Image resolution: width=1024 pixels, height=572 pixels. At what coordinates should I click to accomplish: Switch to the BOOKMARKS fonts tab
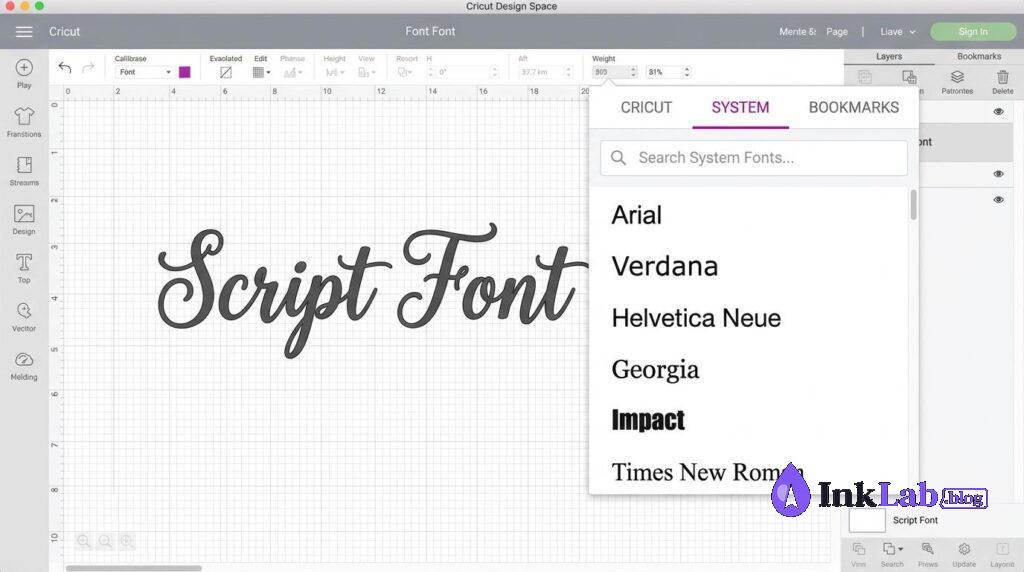pyautogui.click(x=854, y=107)
